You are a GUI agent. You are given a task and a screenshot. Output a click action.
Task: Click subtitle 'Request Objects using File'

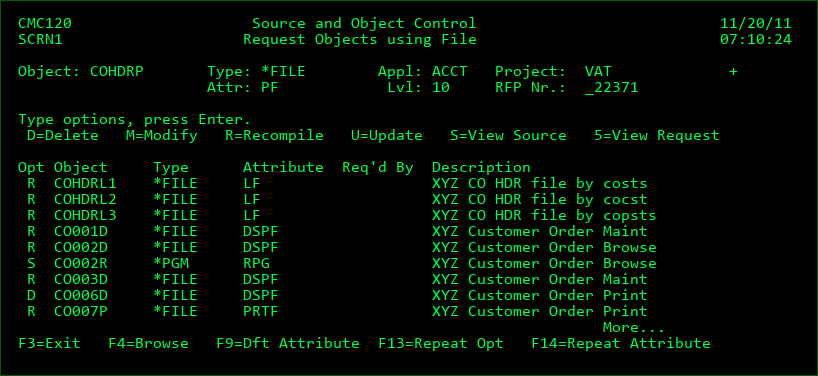tap(360, 40)
